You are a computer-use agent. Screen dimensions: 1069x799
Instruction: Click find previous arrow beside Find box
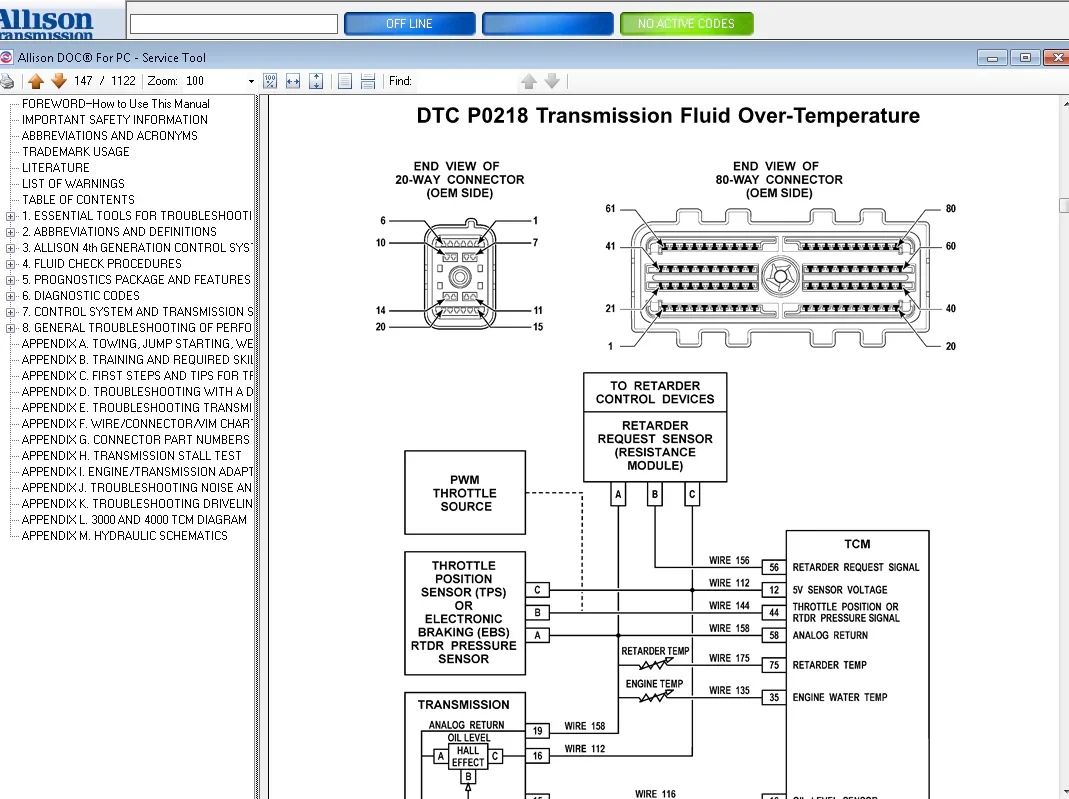pyautogui.click(x=529, y=81)
